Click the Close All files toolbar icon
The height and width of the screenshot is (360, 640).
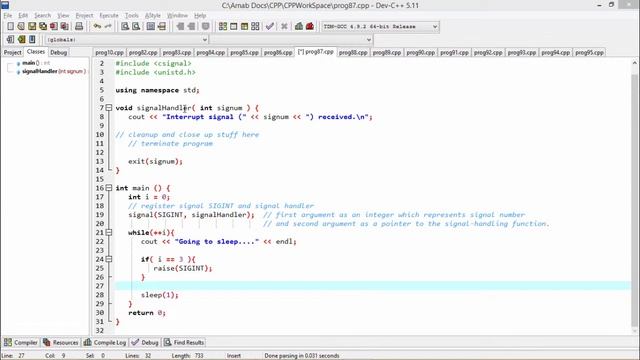click(x=64, y=27)
